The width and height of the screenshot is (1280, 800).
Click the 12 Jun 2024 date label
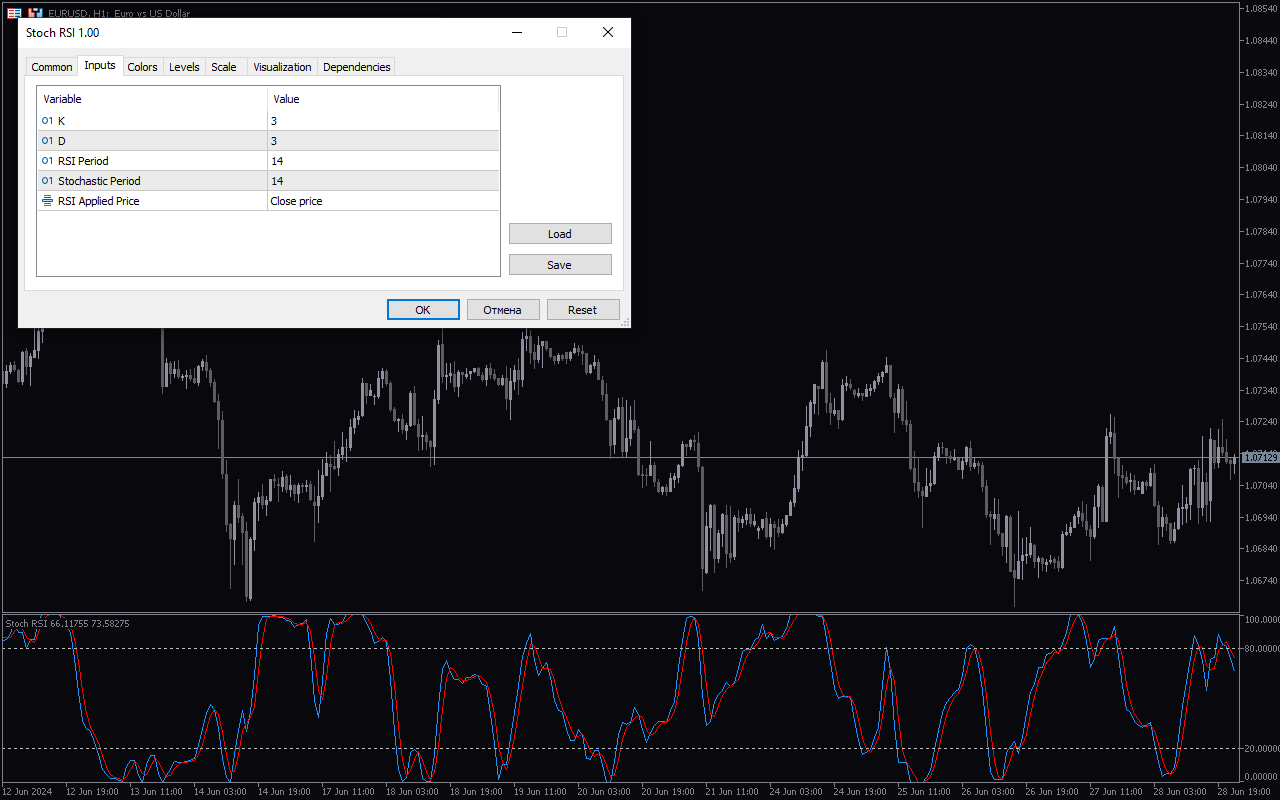tap(27, 792)
